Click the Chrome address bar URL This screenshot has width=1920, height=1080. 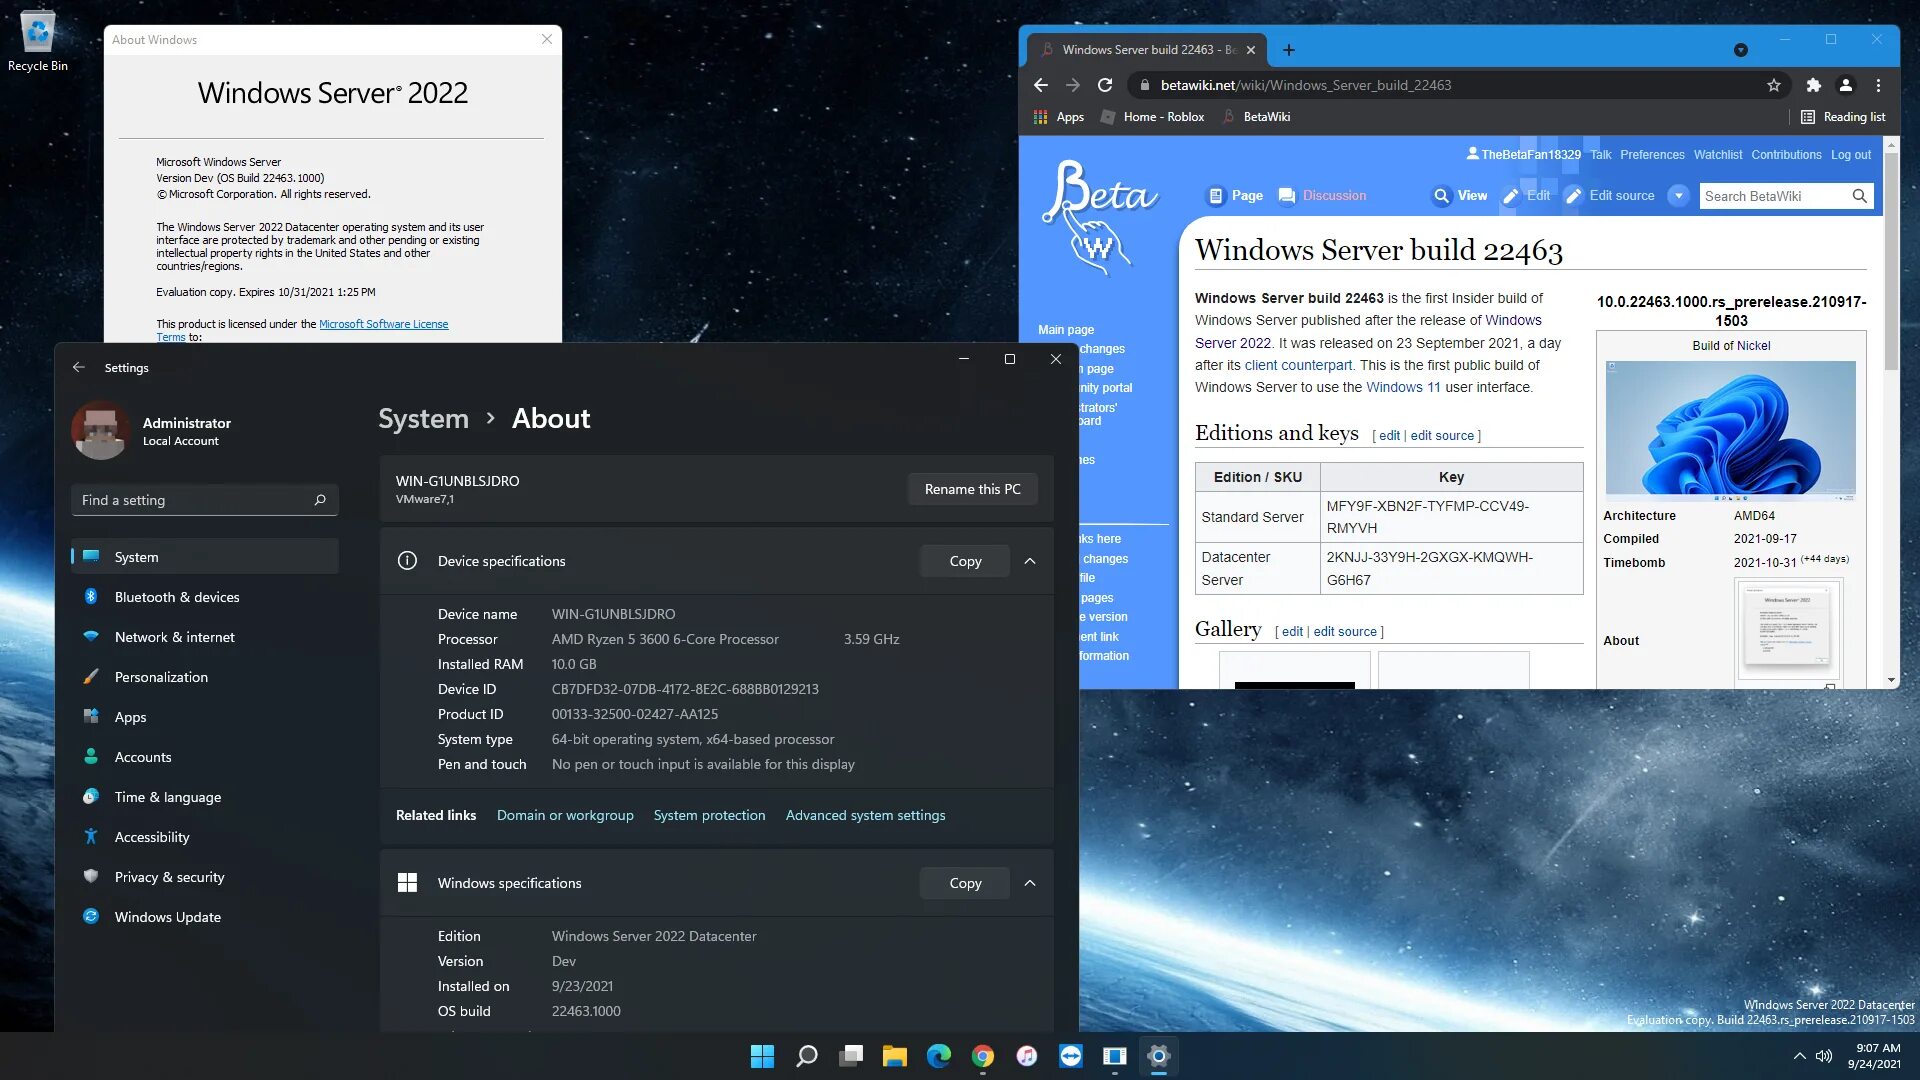click(1305, 85)
